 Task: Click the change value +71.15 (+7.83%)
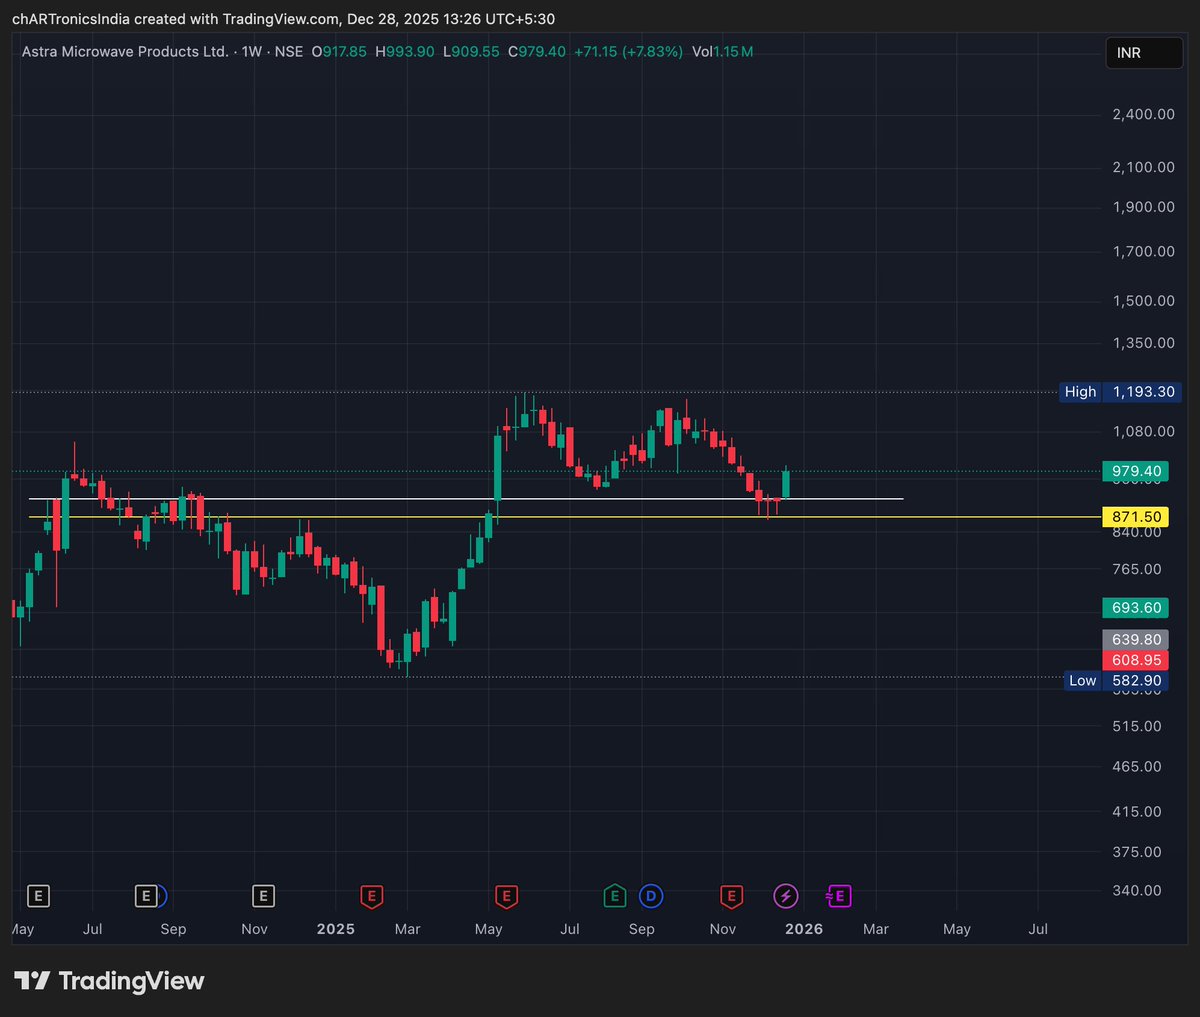pos(628,51)
